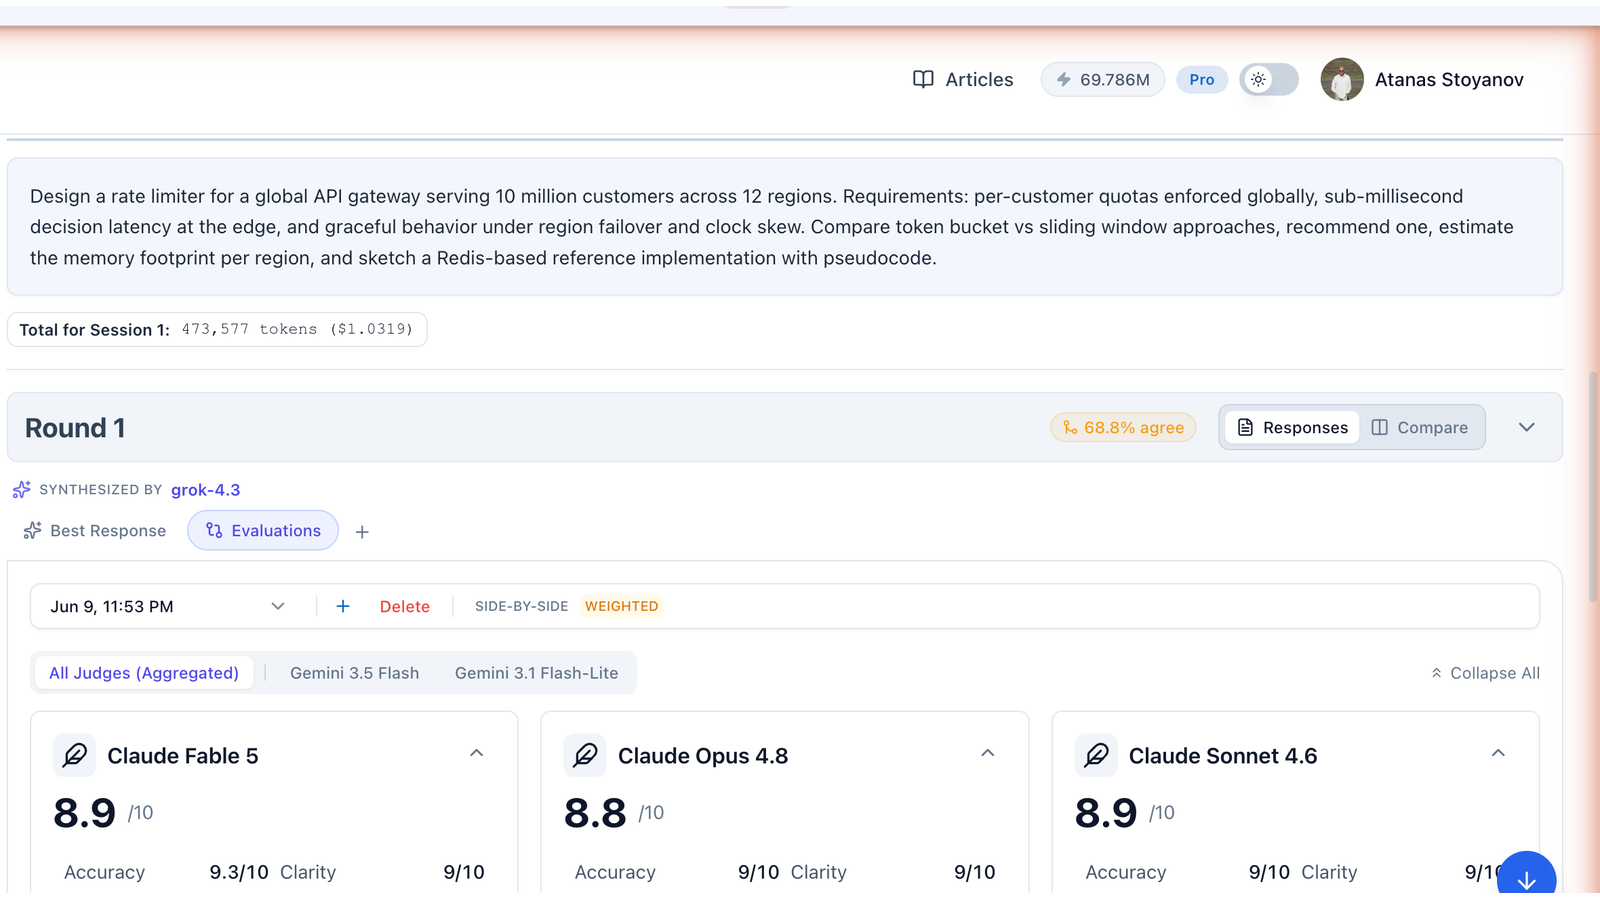Viewport: 1600px width, 900px height.
Task: Click the lightning bolt credits icon
Action: coord(1064,79)
